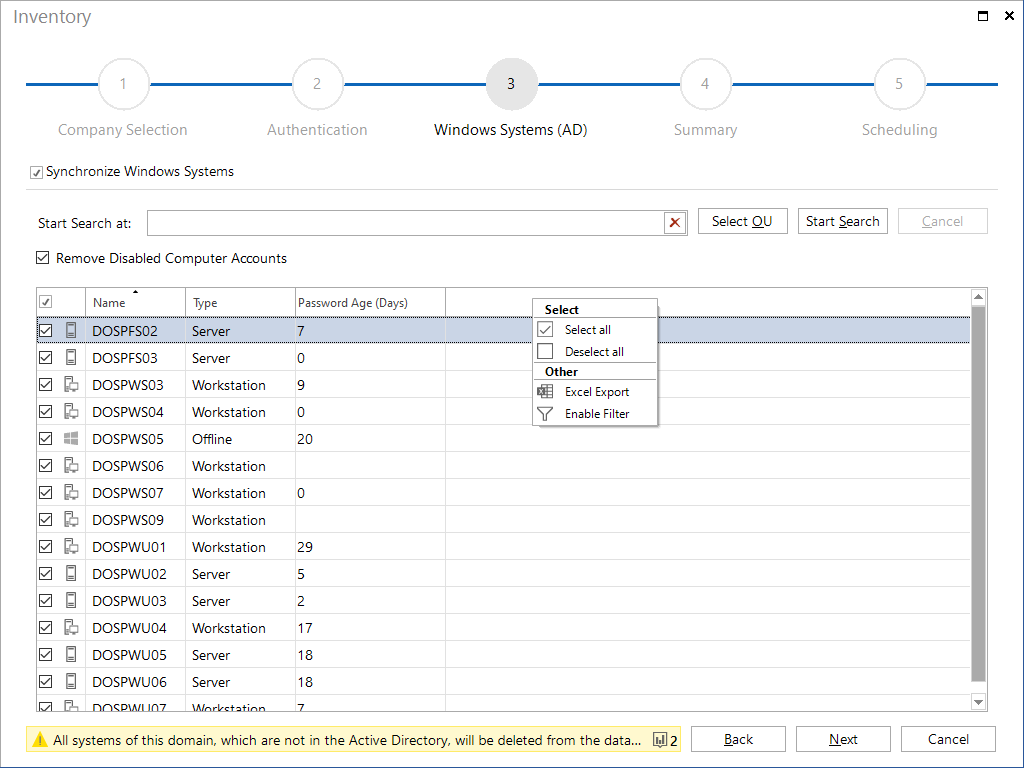Clear the search path with red X
Screen dimensions: 1024x768
(675, 223)
